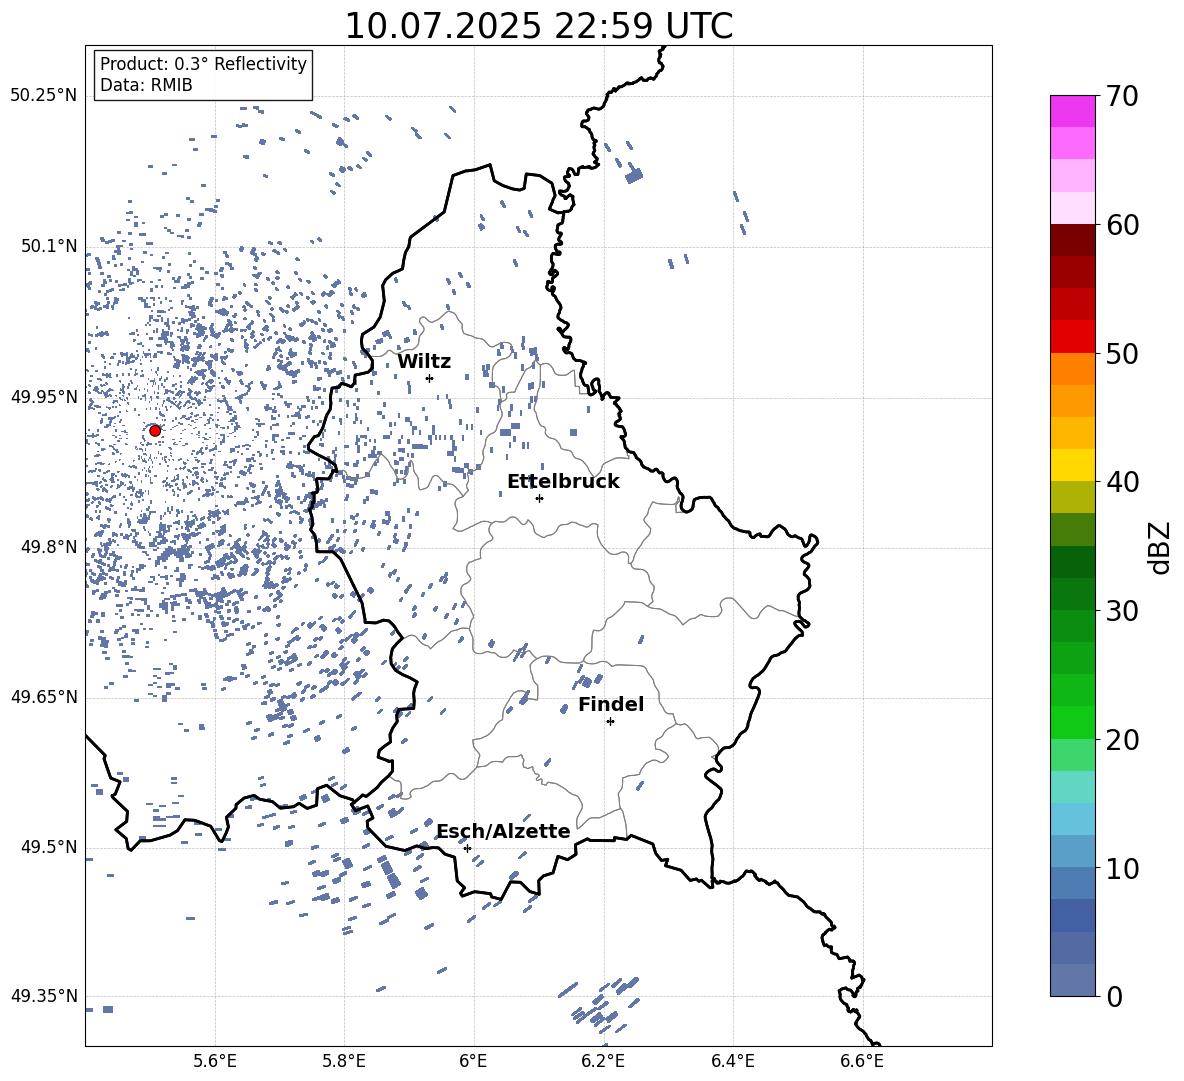
Task: Click the Esch/Alzette station cross marker
Action: (467, 848)
